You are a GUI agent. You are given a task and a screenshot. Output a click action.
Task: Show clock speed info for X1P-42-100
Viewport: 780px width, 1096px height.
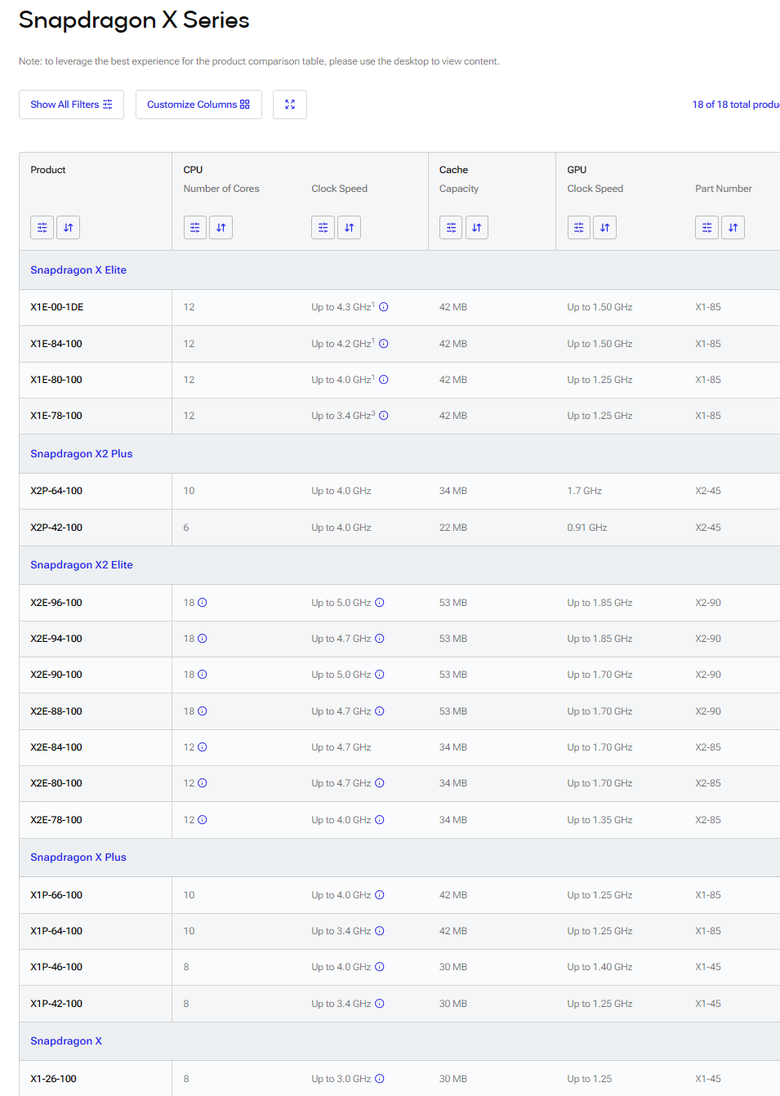380,1003
